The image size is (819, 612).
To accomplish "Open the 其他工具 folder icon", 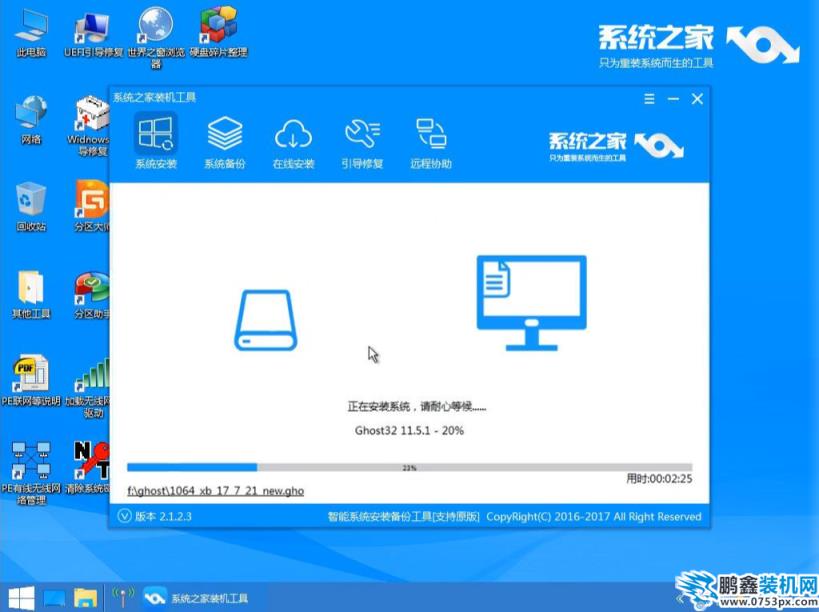I will [x=31, y=294].
